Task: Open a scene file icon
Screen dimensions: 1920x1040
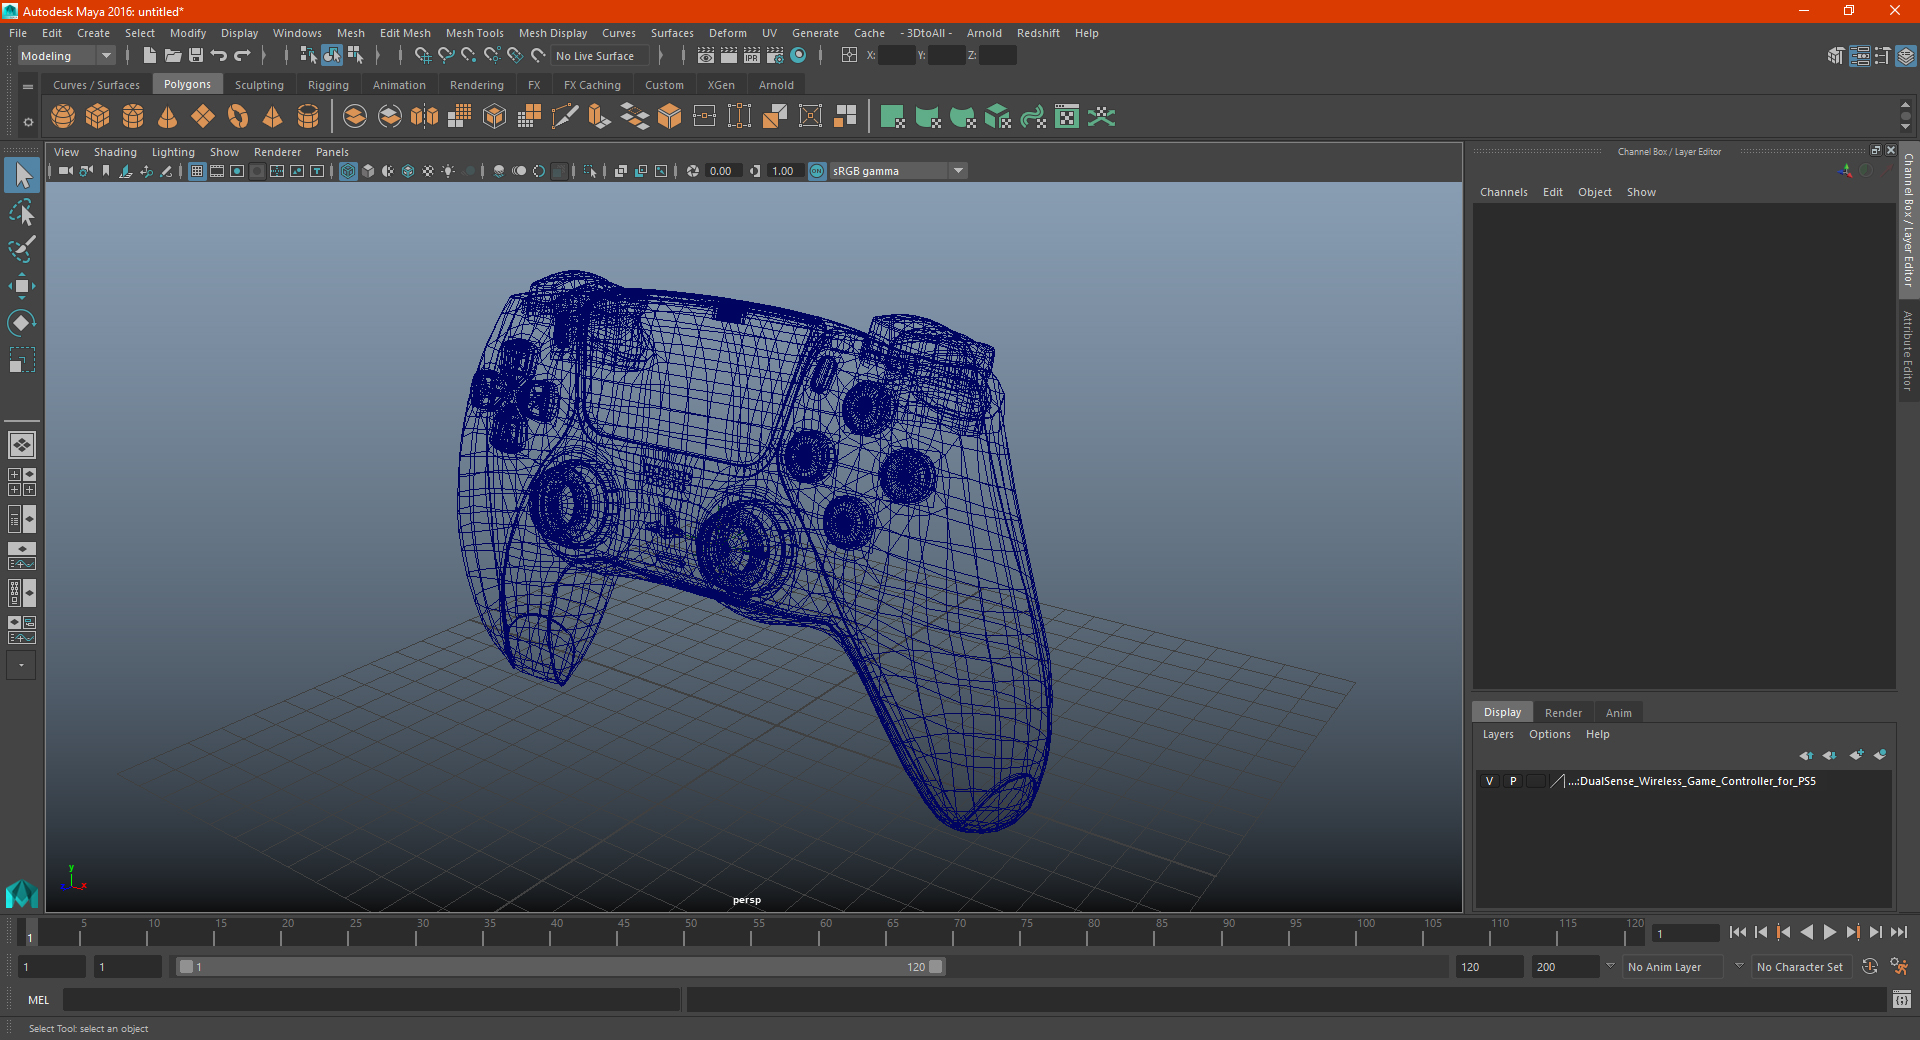Action: pyautogui.click(x=173, y=56)
